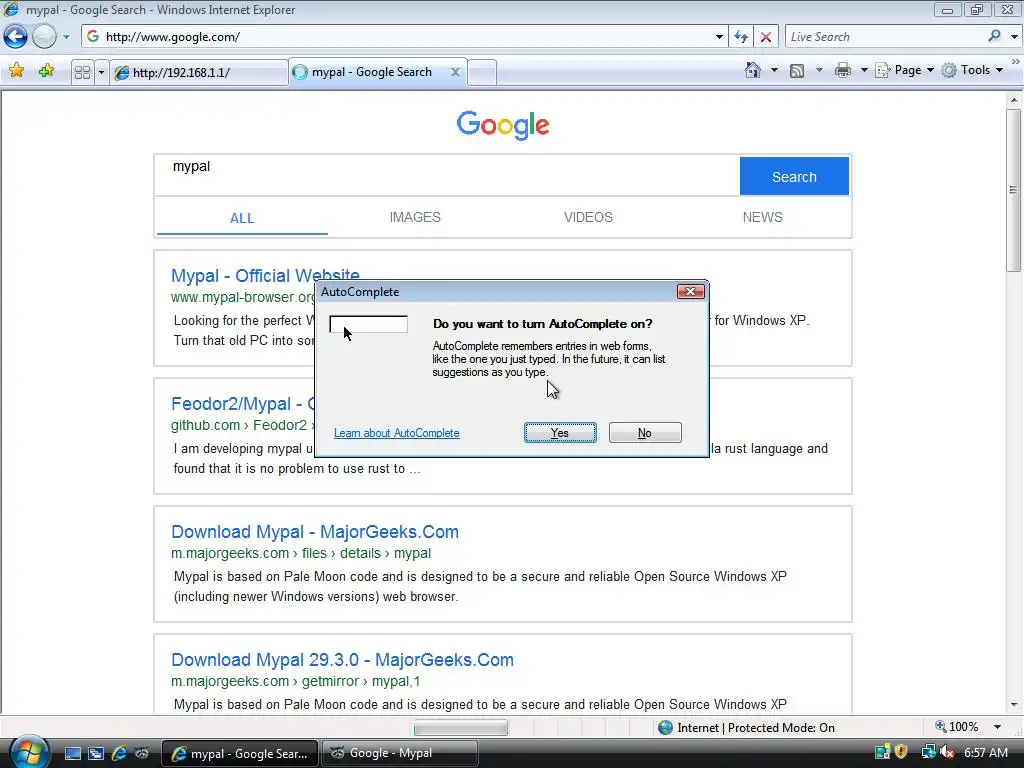Open Download Mypal 29.3.0 - MajorGeeks.Com result
Screen dimensions: 1024x768
coord(342,660)
